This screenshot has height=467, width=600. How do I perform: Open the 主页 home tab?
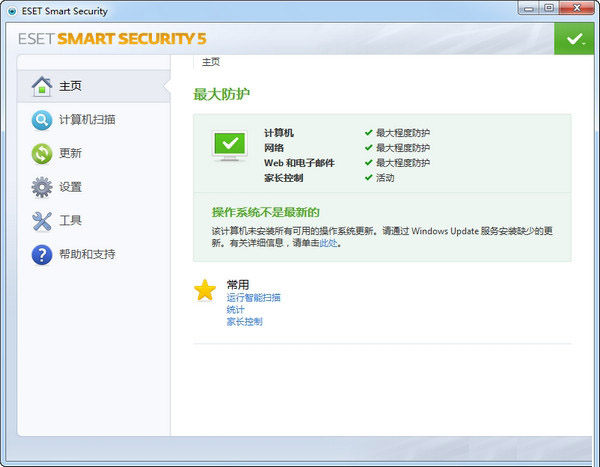click(x=70, y=86)
